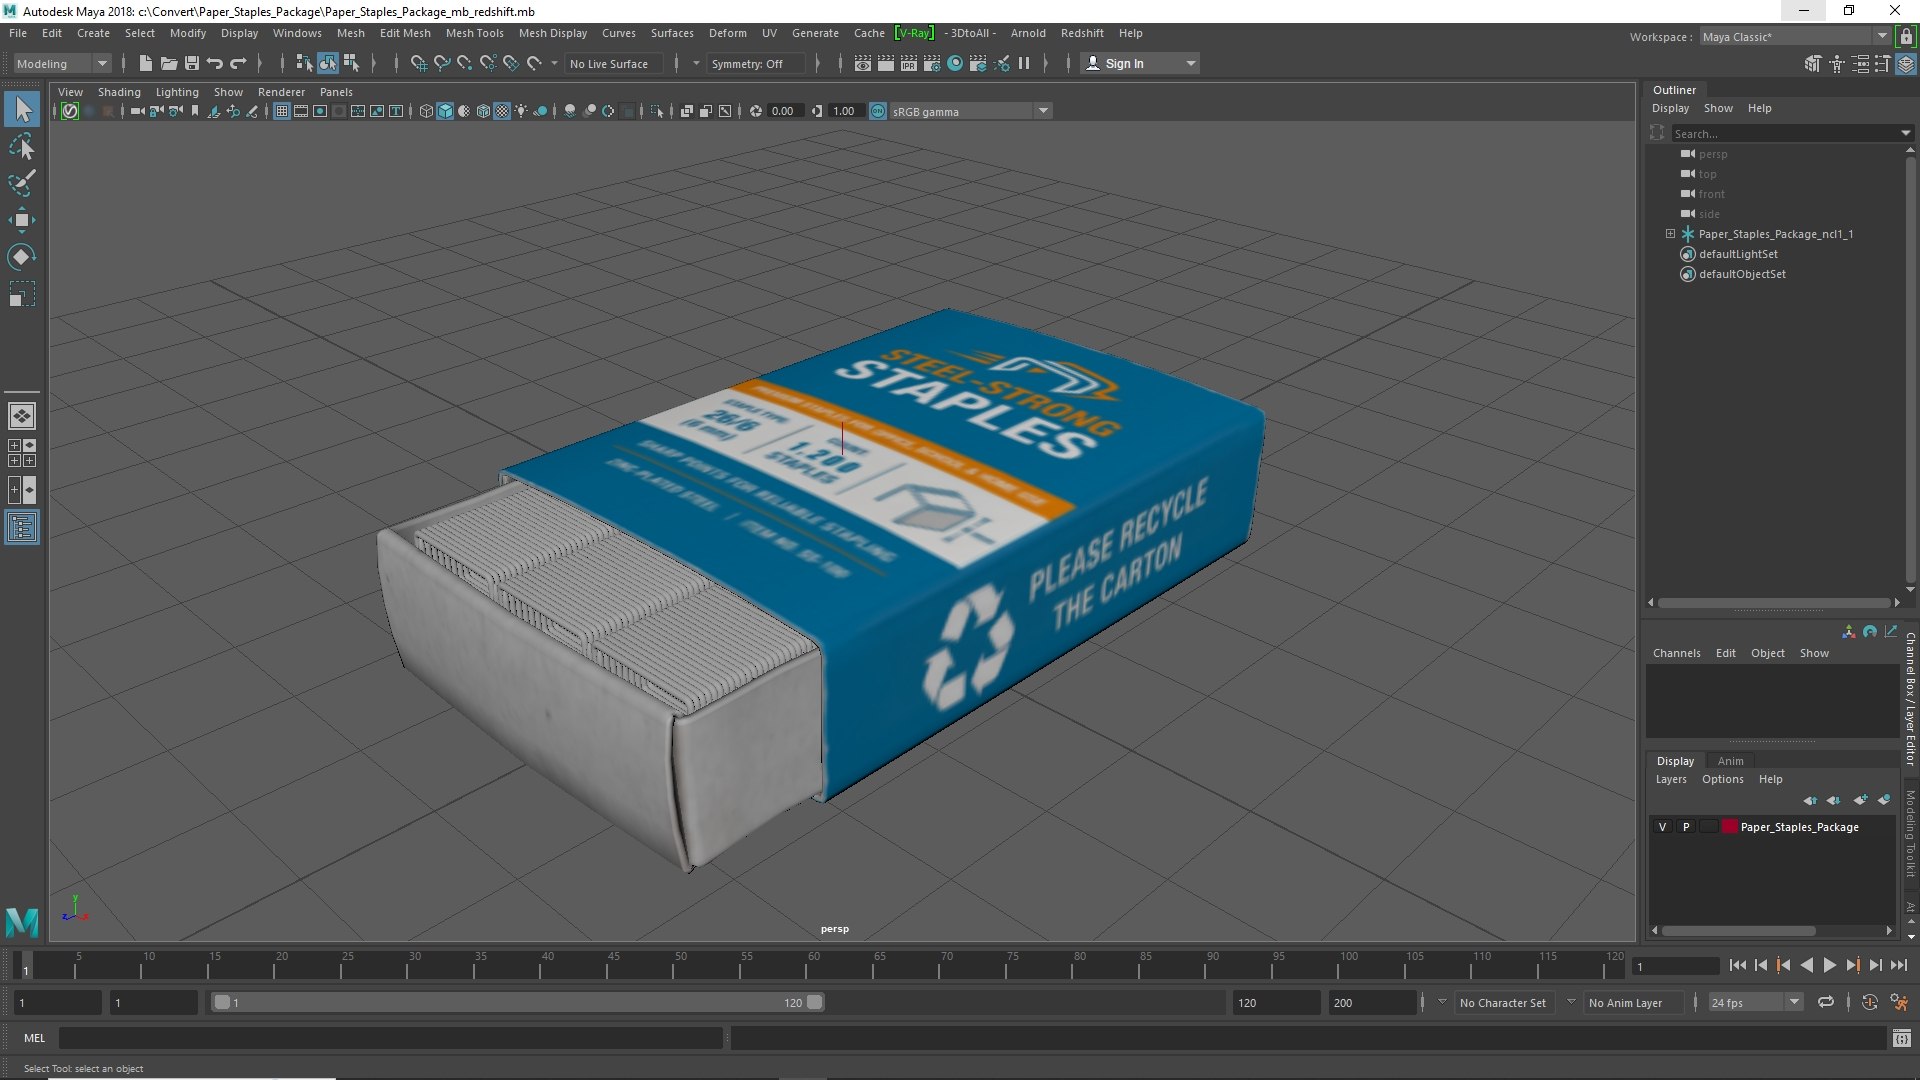Click the No Character Set button
The width and height of the screenshot is (1920, 1080).
(1502, 1002)
